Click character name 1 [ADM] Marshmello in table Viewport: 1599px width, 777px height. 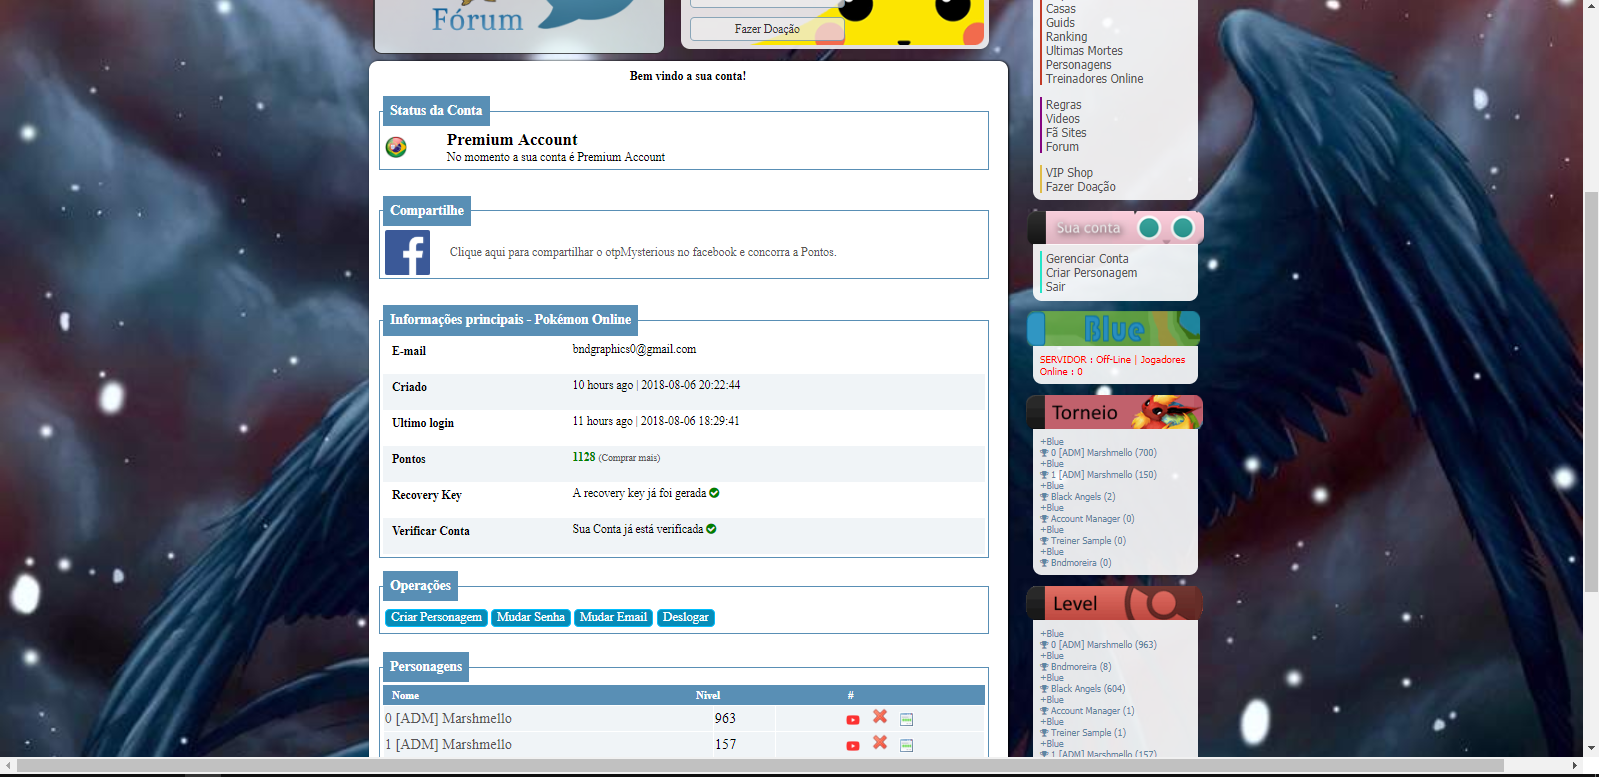pyautogui.click(x=448, y=745)
